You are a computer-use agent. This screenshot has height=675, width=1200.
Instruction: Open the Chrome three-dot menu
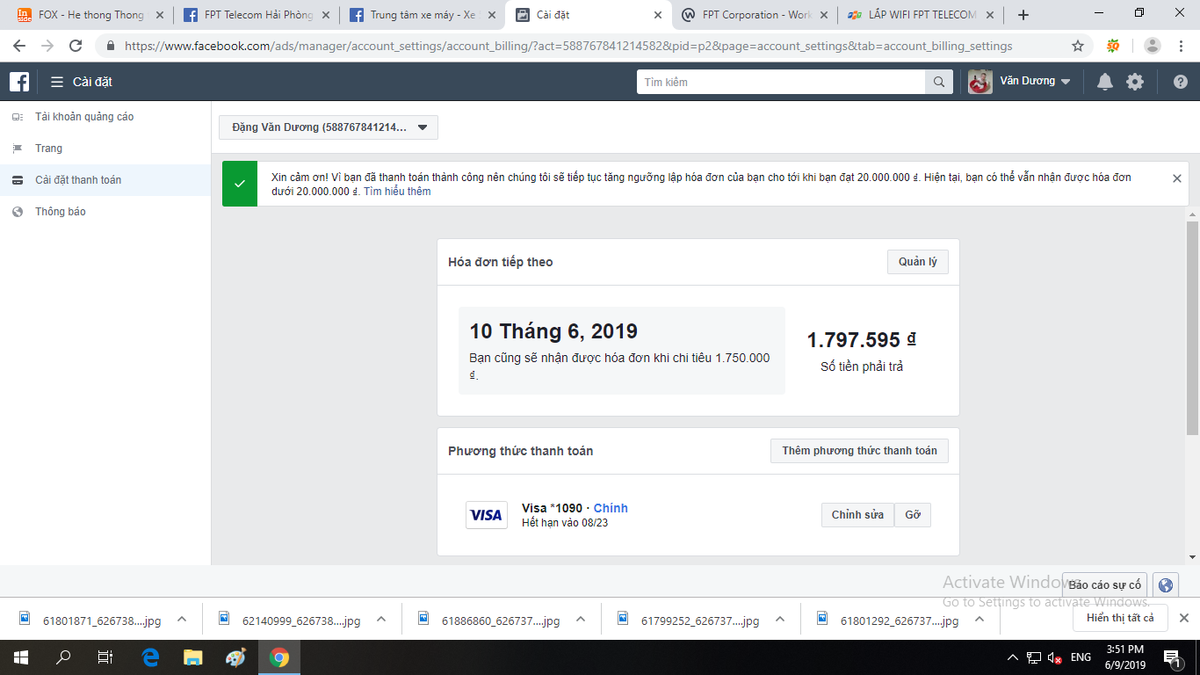point(1181,46)
